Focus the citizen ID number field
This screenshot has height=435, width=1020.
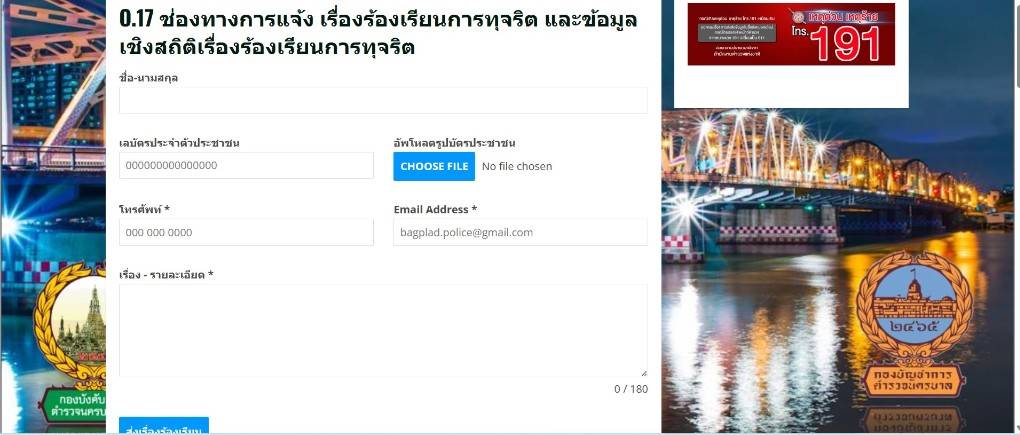coord(247,165)
